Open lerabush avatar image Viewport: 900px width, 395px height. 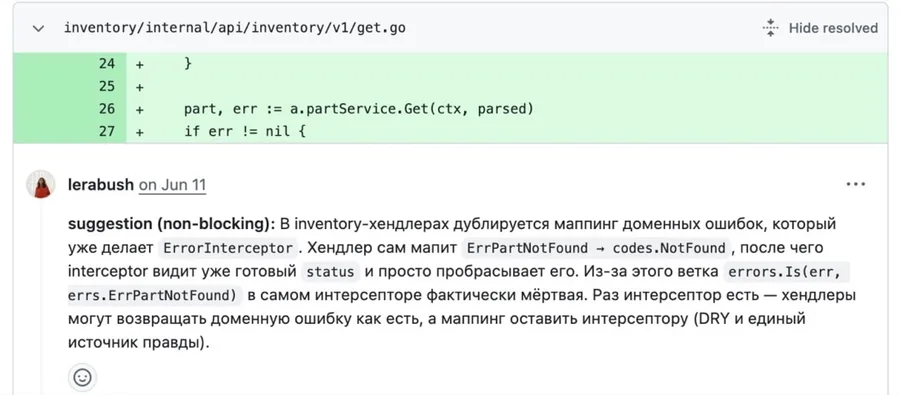[x=41, y=184]
